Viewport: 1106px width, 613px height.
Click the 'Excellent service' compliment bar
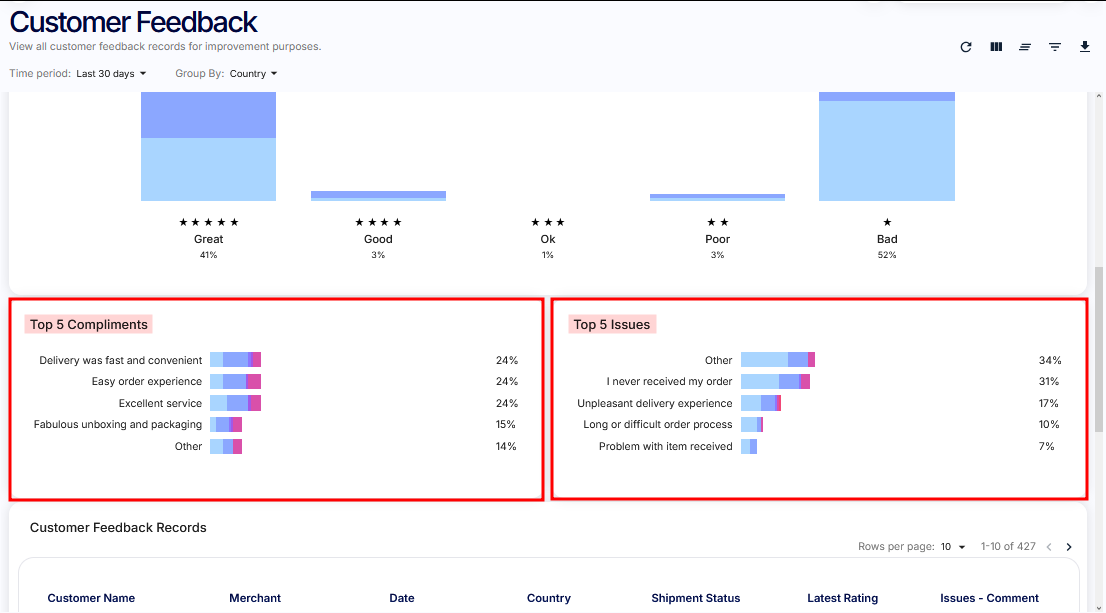tap(235, 403)
